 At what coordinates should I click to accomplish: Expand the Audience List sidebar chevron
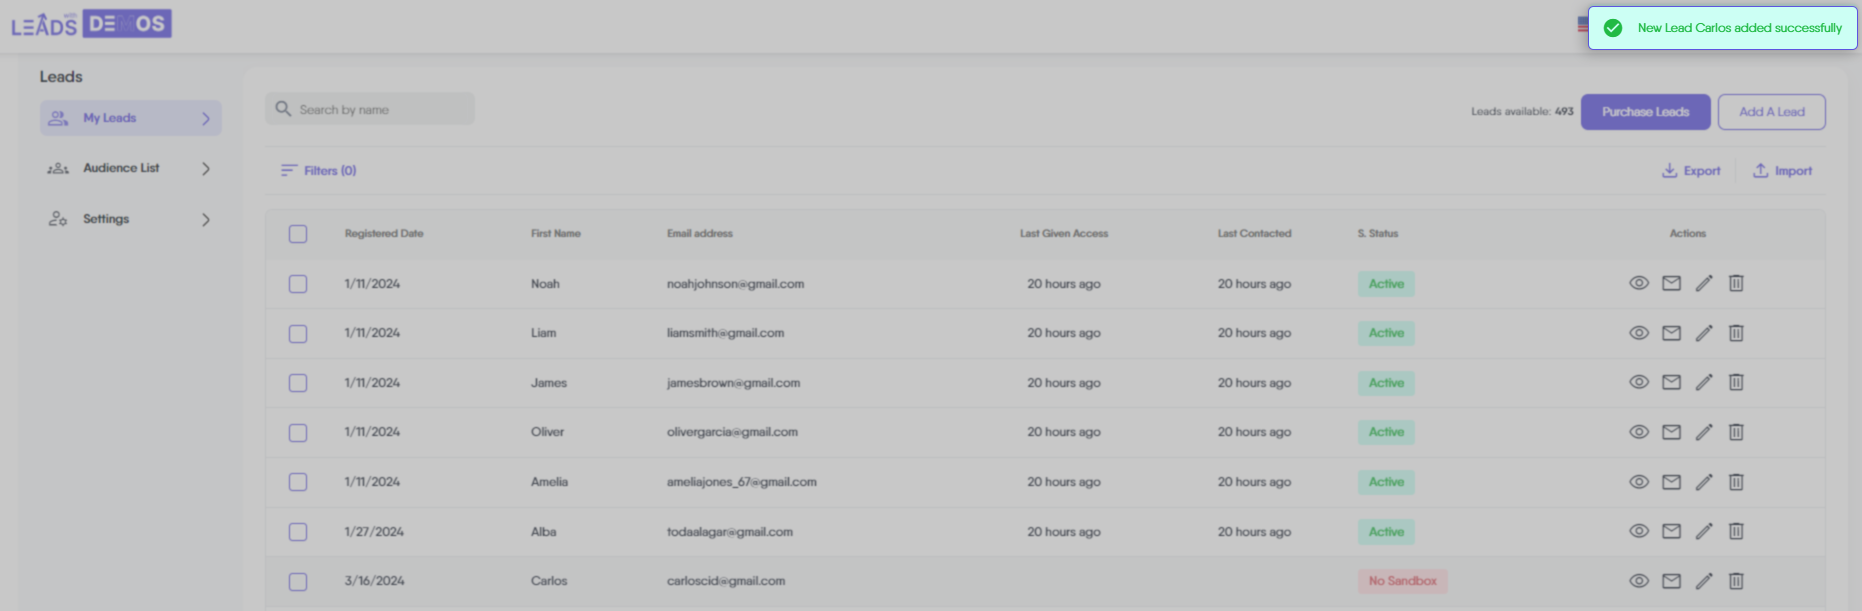coord(206,169)
